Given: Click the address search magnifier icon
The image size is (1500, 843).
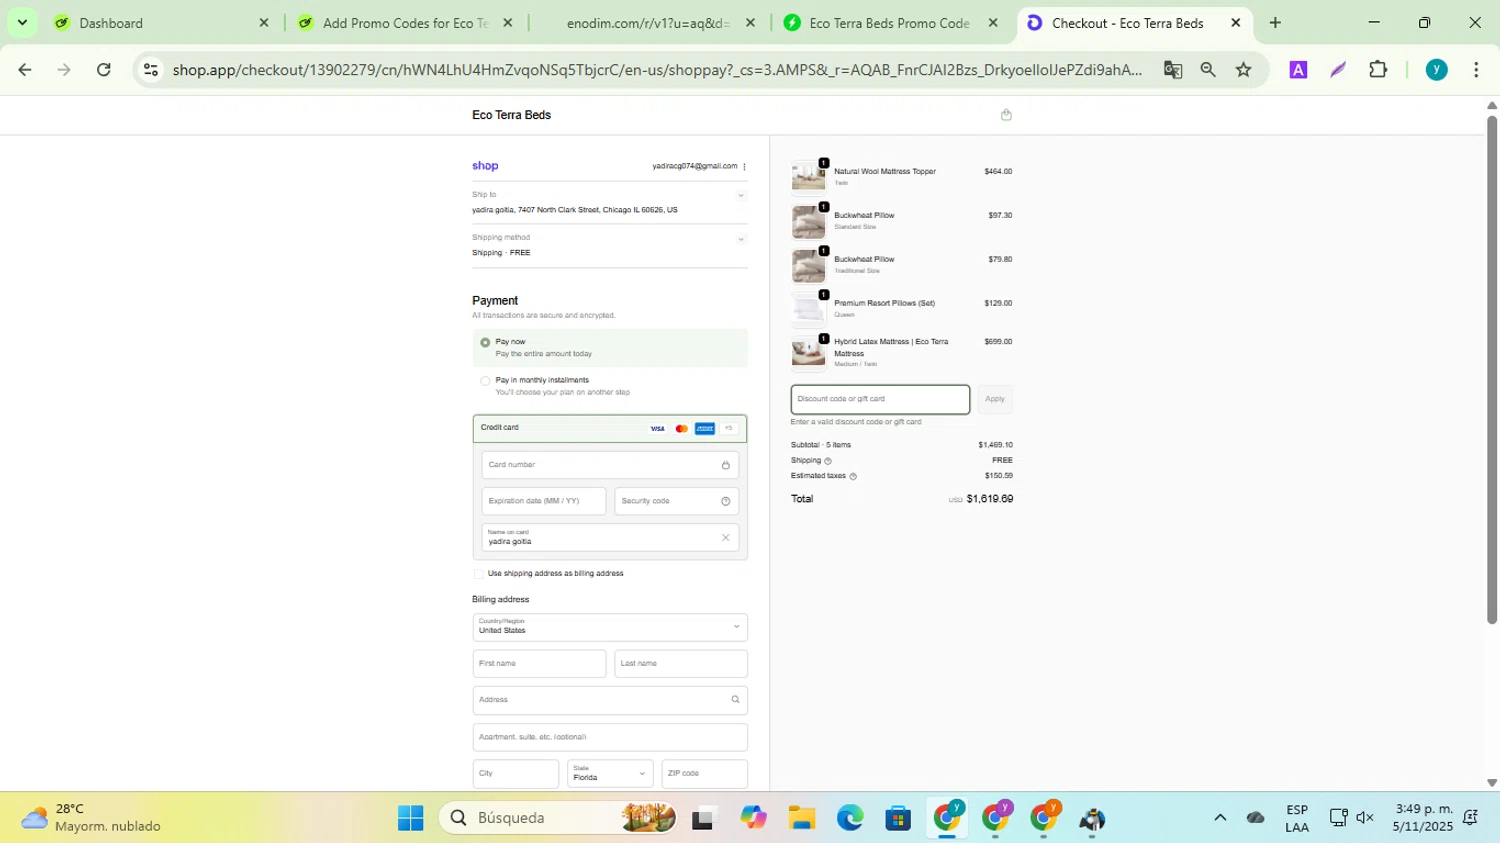Looking at the screenshot, I should (735, 700).
